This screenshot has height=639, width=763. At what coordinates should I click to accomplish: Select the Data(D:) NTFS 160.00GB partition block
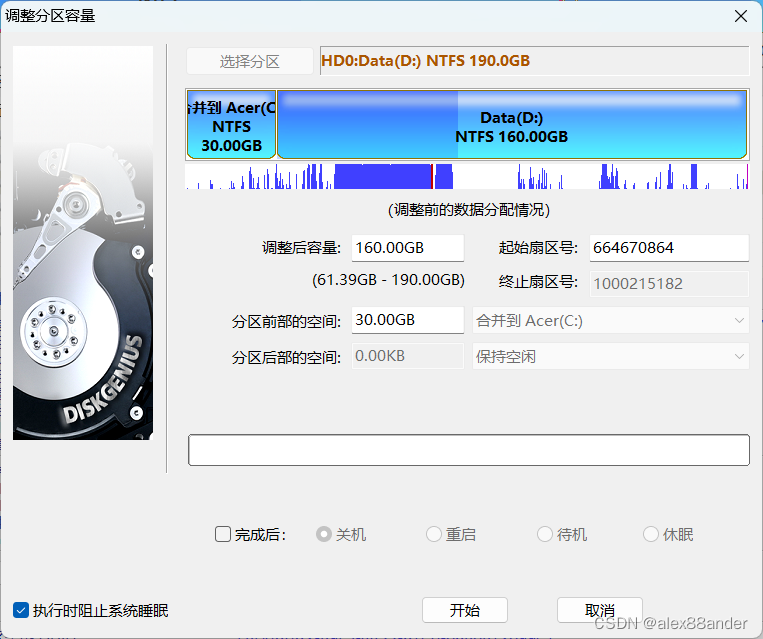coord(511,125)
